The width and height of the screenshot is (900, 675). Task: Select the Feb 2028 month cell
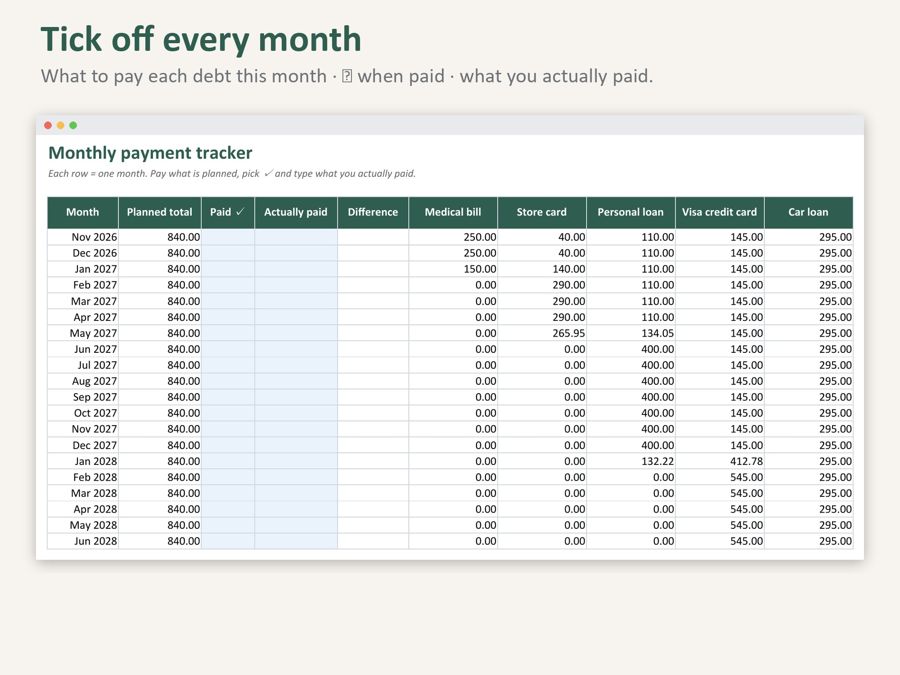point(83,478)
